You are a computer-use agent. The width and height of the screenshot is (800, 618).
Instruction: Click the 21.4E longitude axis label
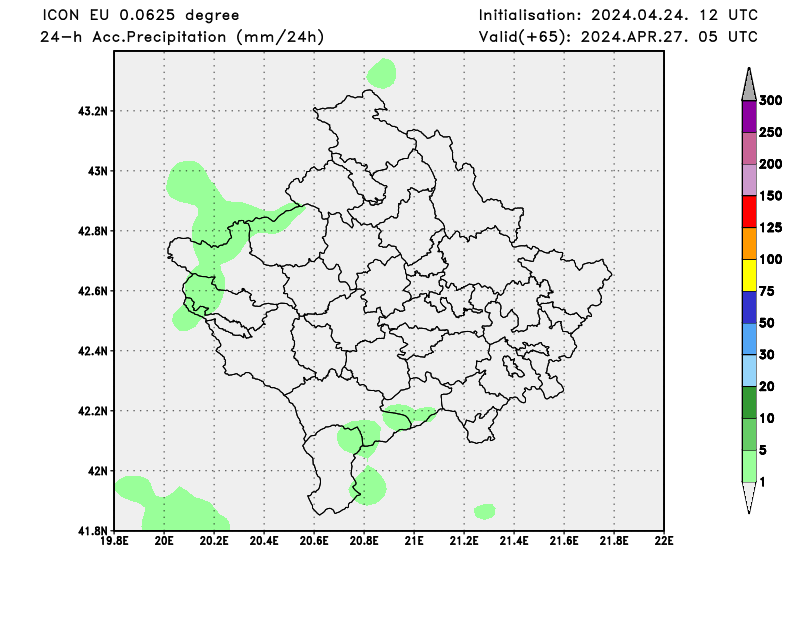pyautogui.click(x=514, y=541)
